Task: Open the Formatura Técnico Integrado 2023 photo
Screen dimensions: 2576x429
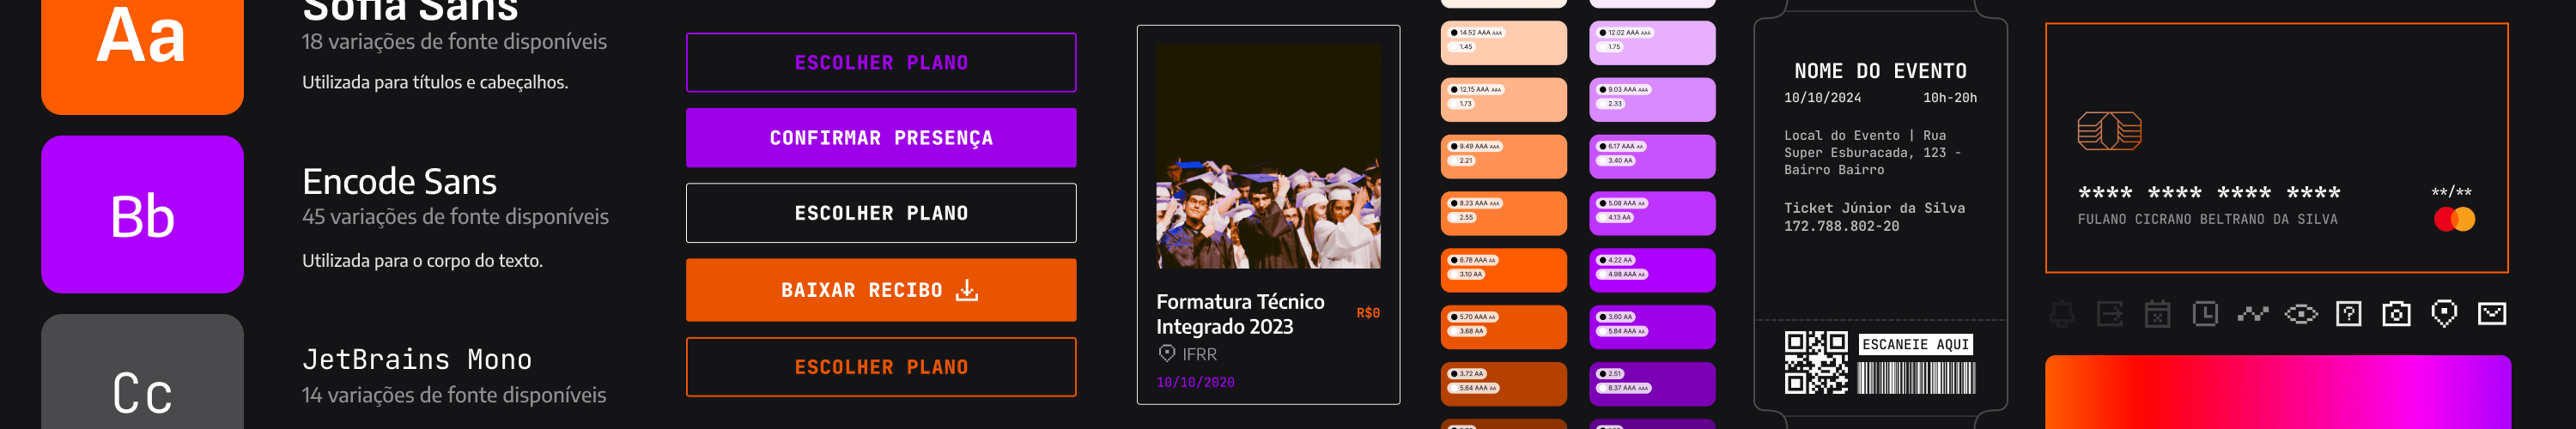Action: [1267, 157]
